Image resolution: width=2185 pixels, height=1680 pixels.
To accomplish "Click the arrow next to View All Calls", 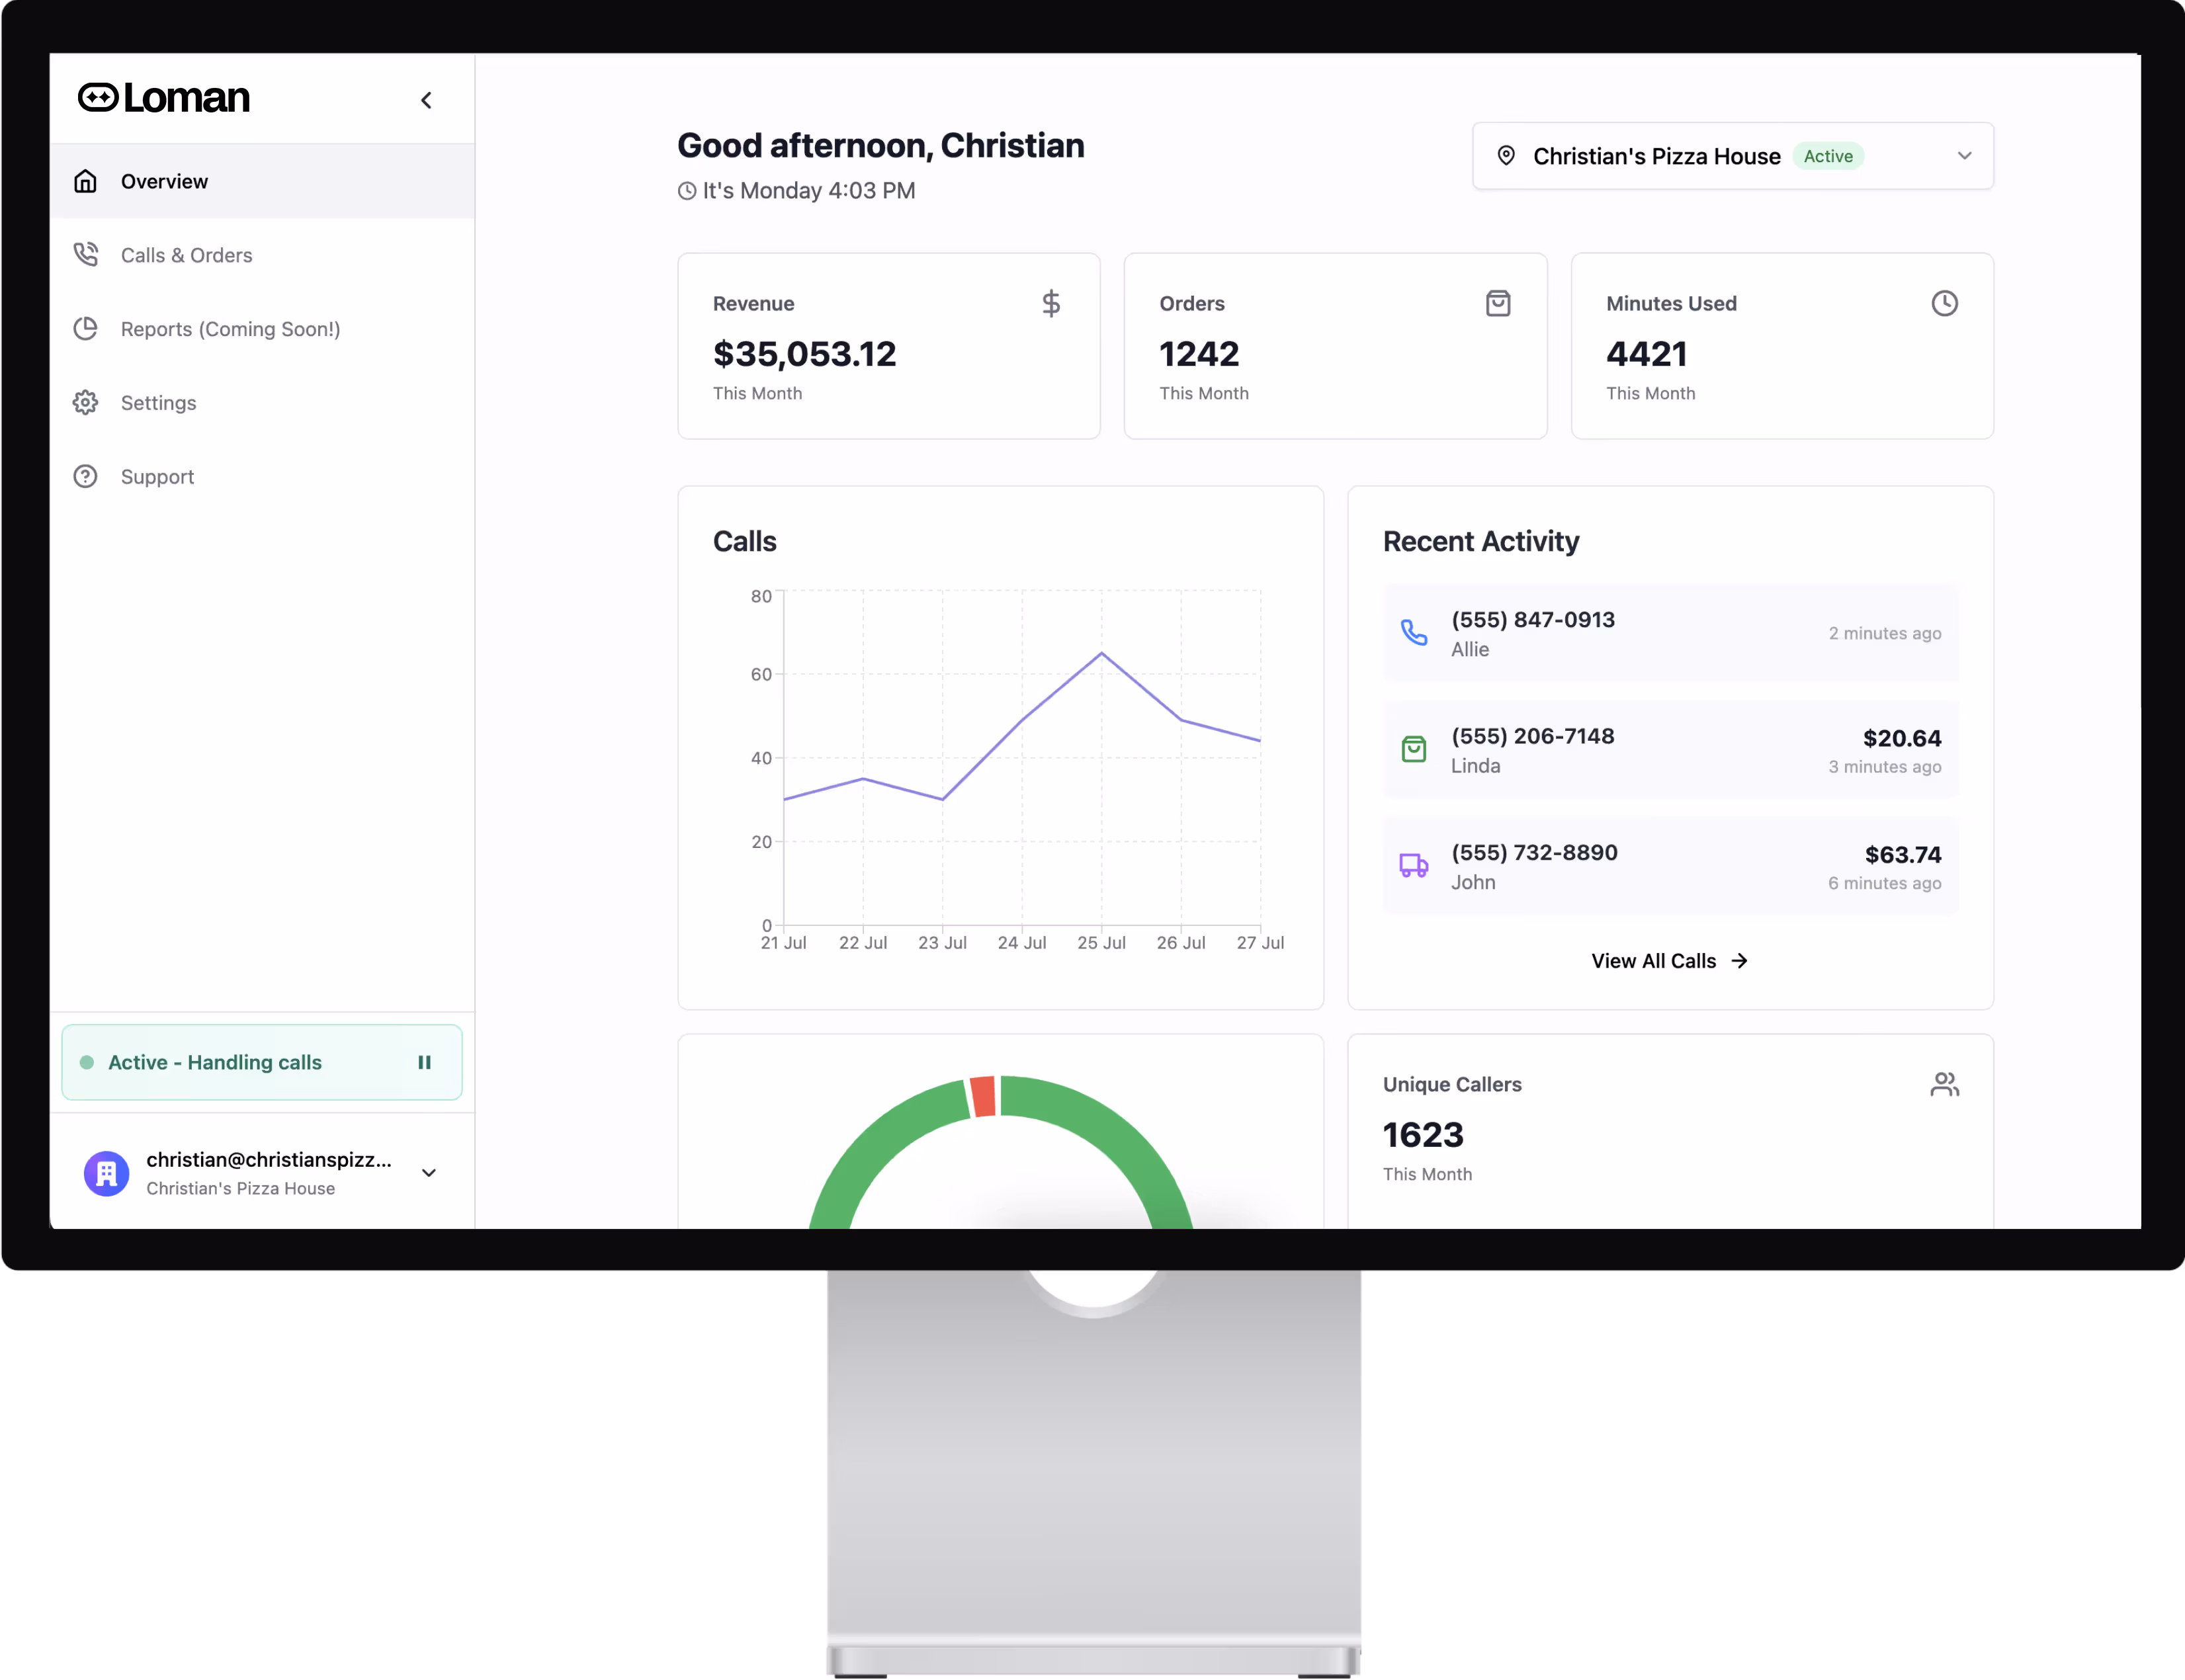I will coord(1740,961).
